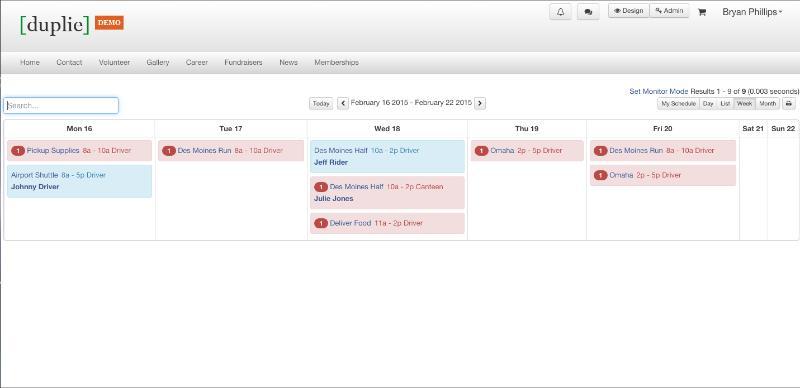Toggle the Week calendar view
The width and height of the screenshot is (800, 388).
[x=744, y=104]
